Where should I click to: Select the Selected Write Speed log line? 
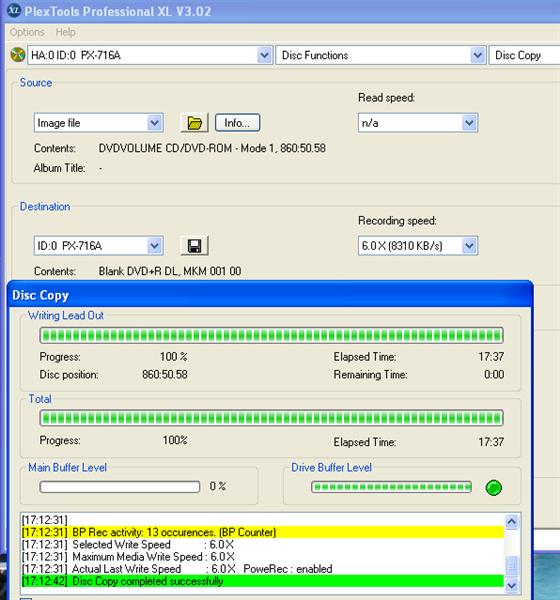(263, 545)
